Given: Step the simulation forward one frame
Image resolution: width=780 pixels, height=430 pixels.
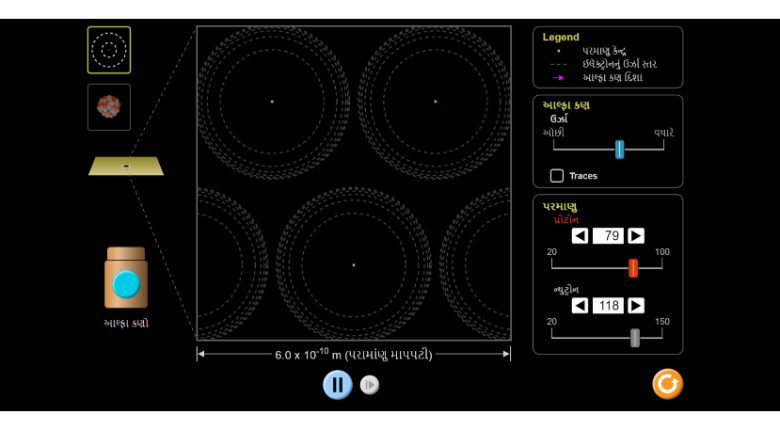Looking at the screenshot, I should point(370,385).
